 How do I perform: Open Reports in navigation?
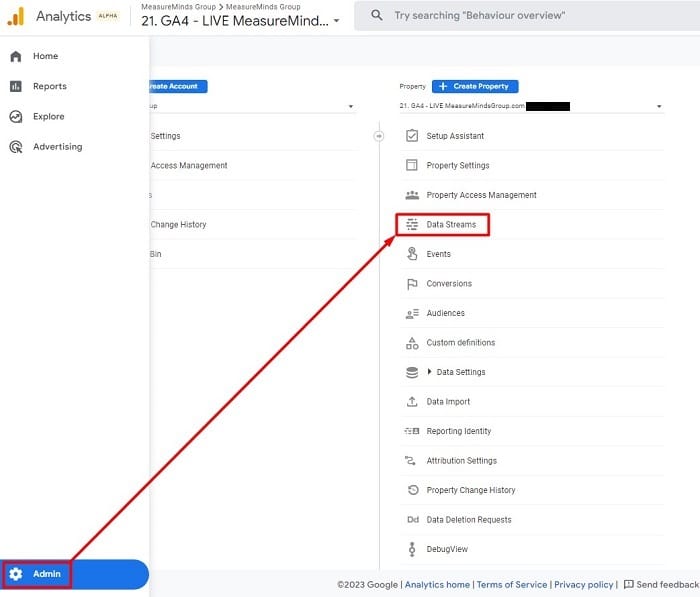(50, 86)
